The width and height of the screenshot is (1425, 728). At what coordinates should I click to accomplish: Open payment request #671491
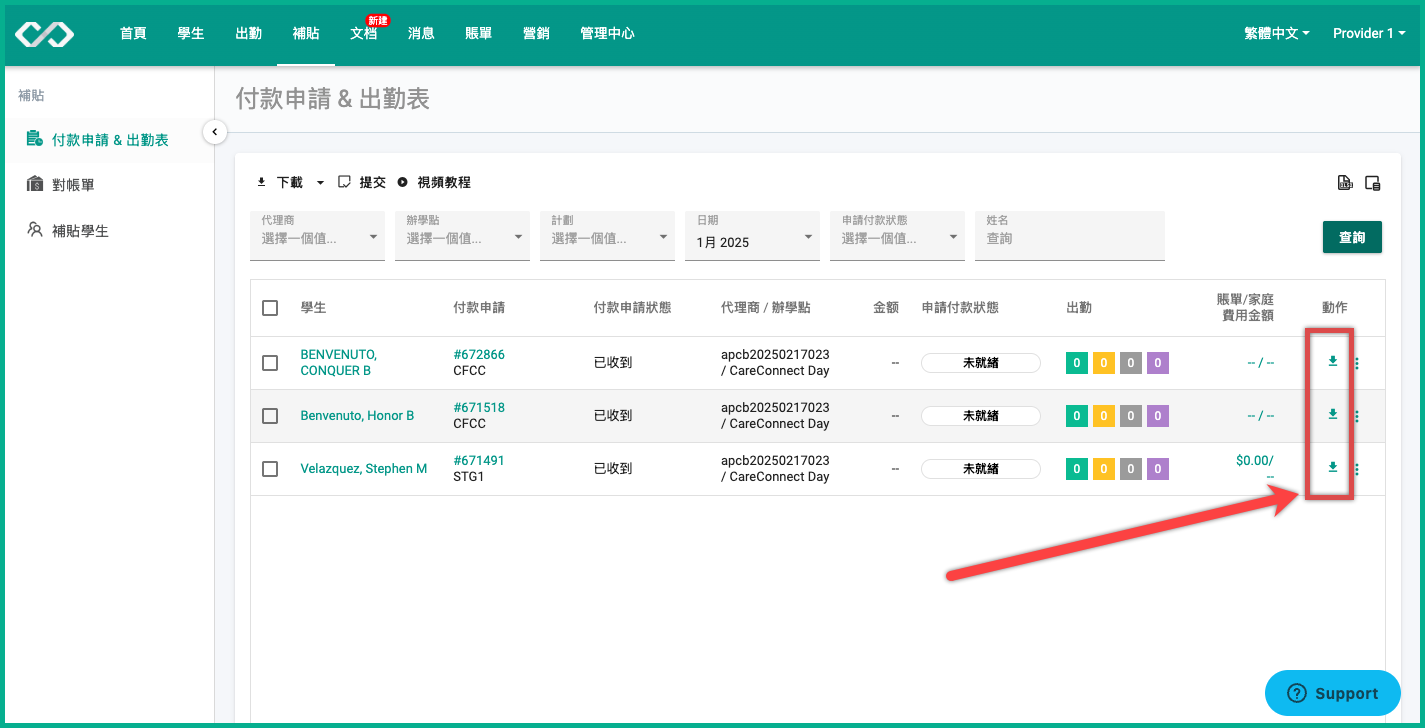tap(479, 461)
